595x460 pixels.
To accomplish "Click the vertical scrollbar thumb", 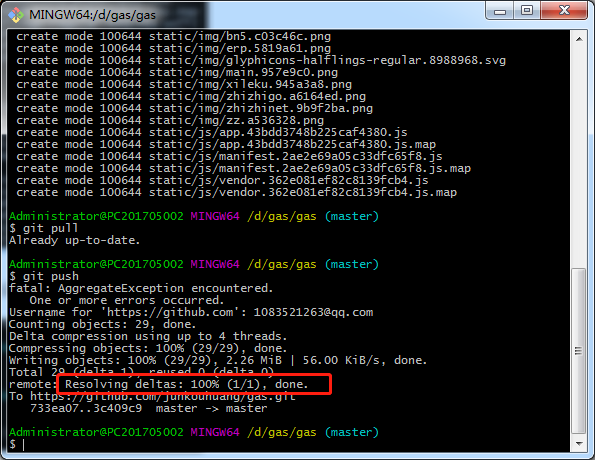I will [579, 351].
